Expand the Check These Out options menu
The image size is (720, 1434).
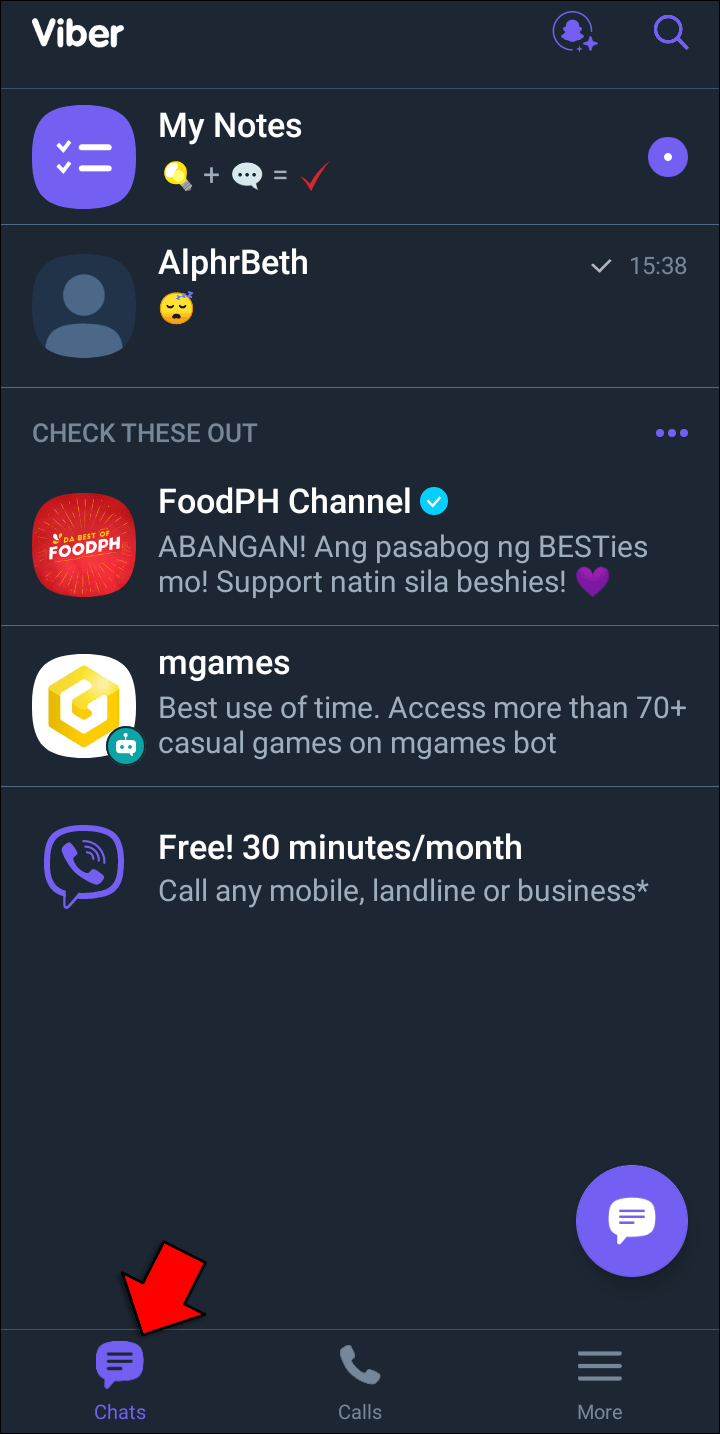pos(671,433)
